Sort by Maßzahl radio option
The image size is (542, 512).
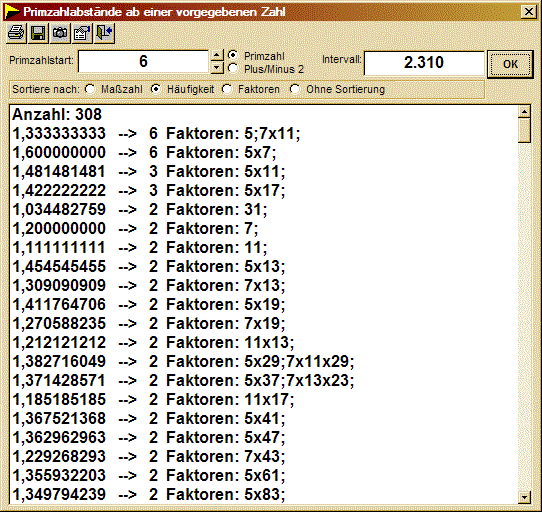(x=90, y=89)
